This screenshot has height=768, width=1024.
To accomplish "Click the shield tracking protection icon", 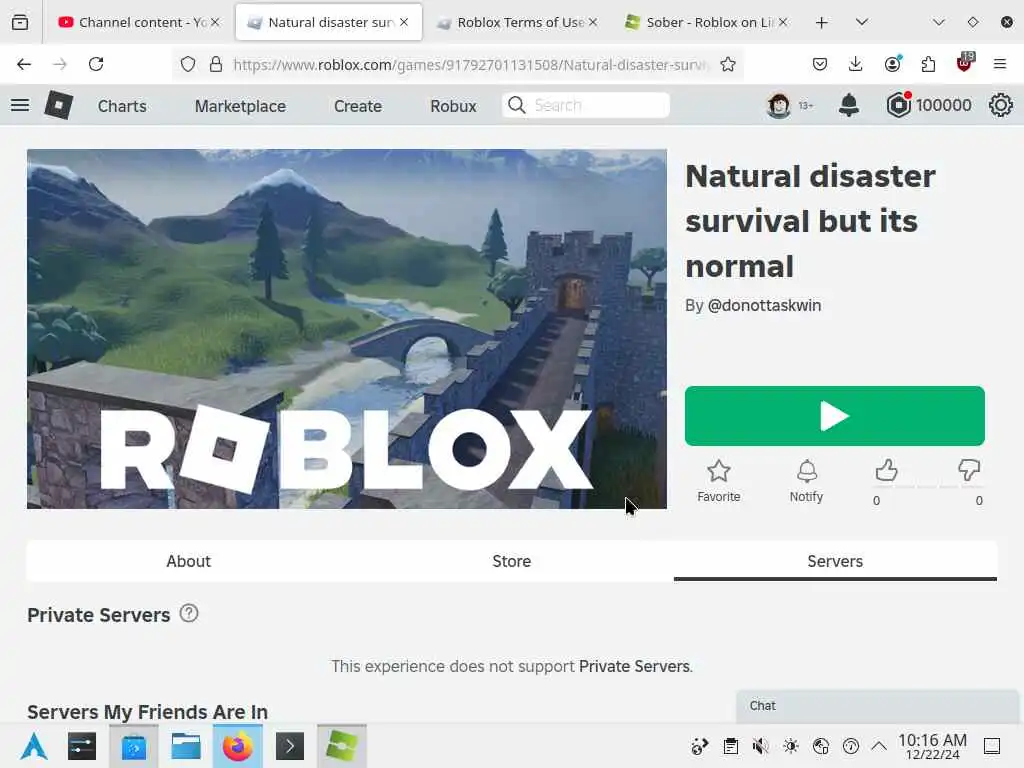I will tap(188, 64).
